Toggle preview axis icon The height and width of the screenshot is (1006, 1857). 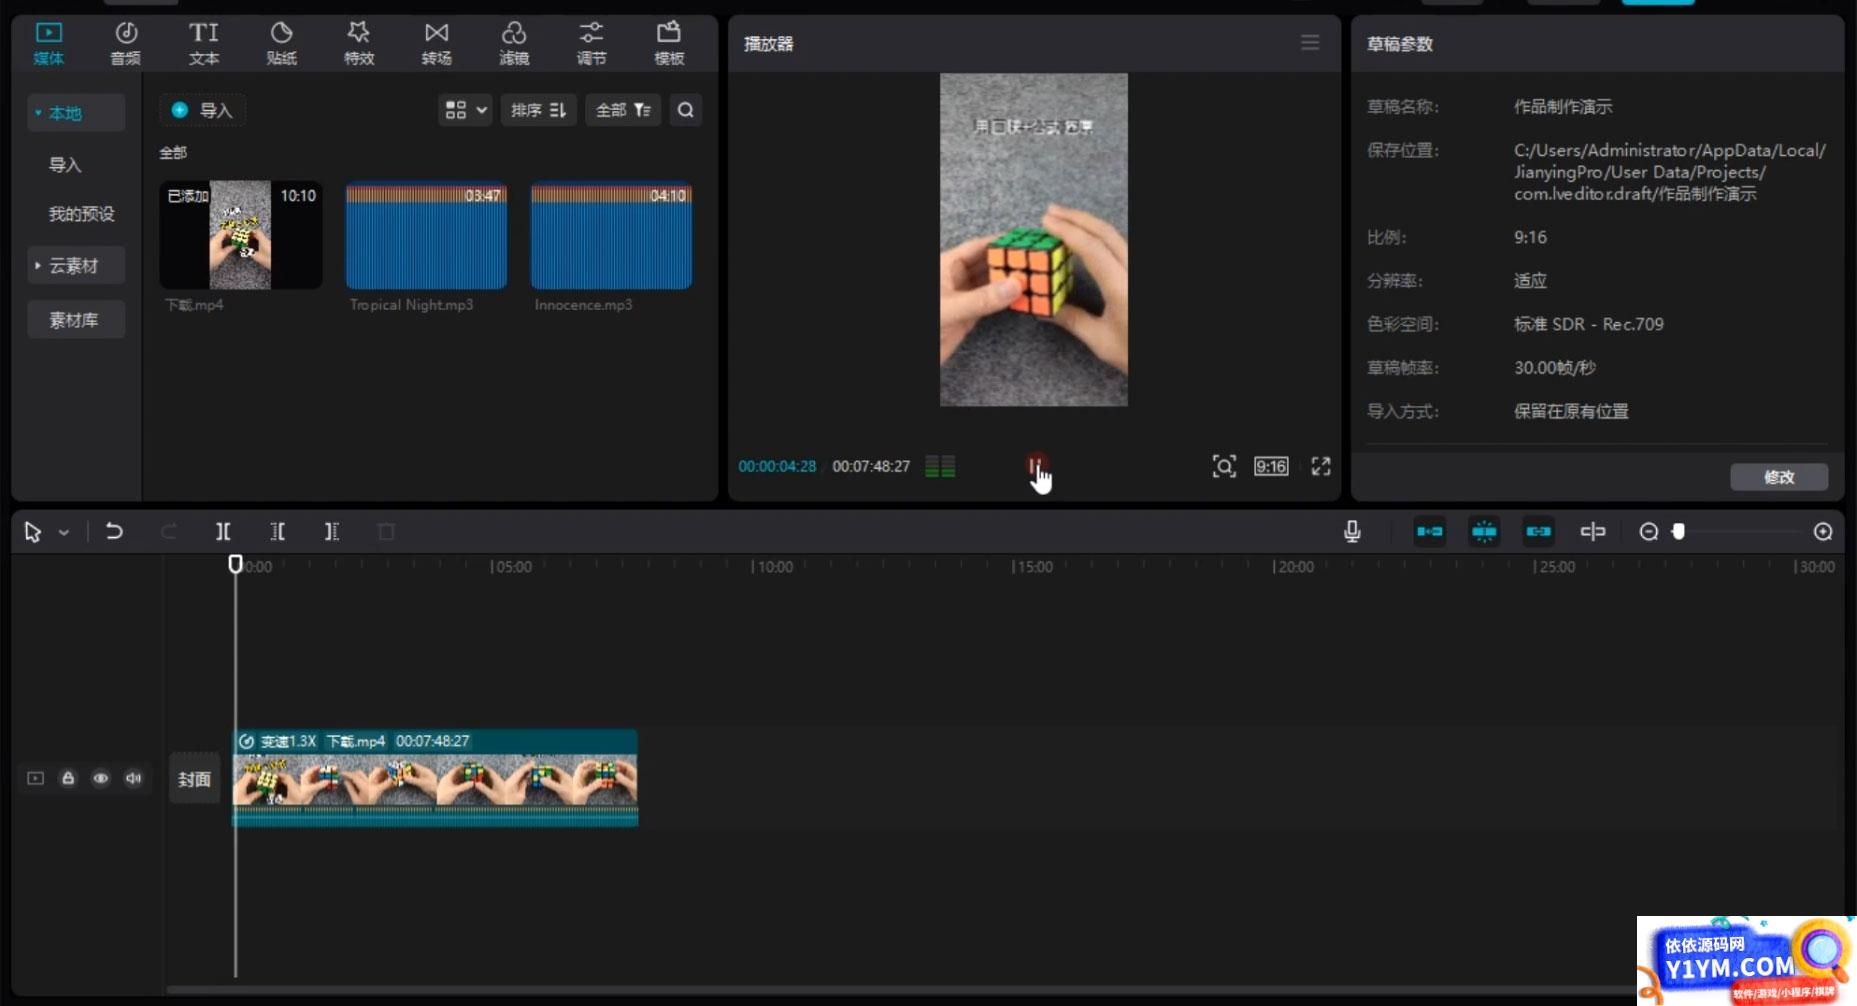(x=1593, y=531)
